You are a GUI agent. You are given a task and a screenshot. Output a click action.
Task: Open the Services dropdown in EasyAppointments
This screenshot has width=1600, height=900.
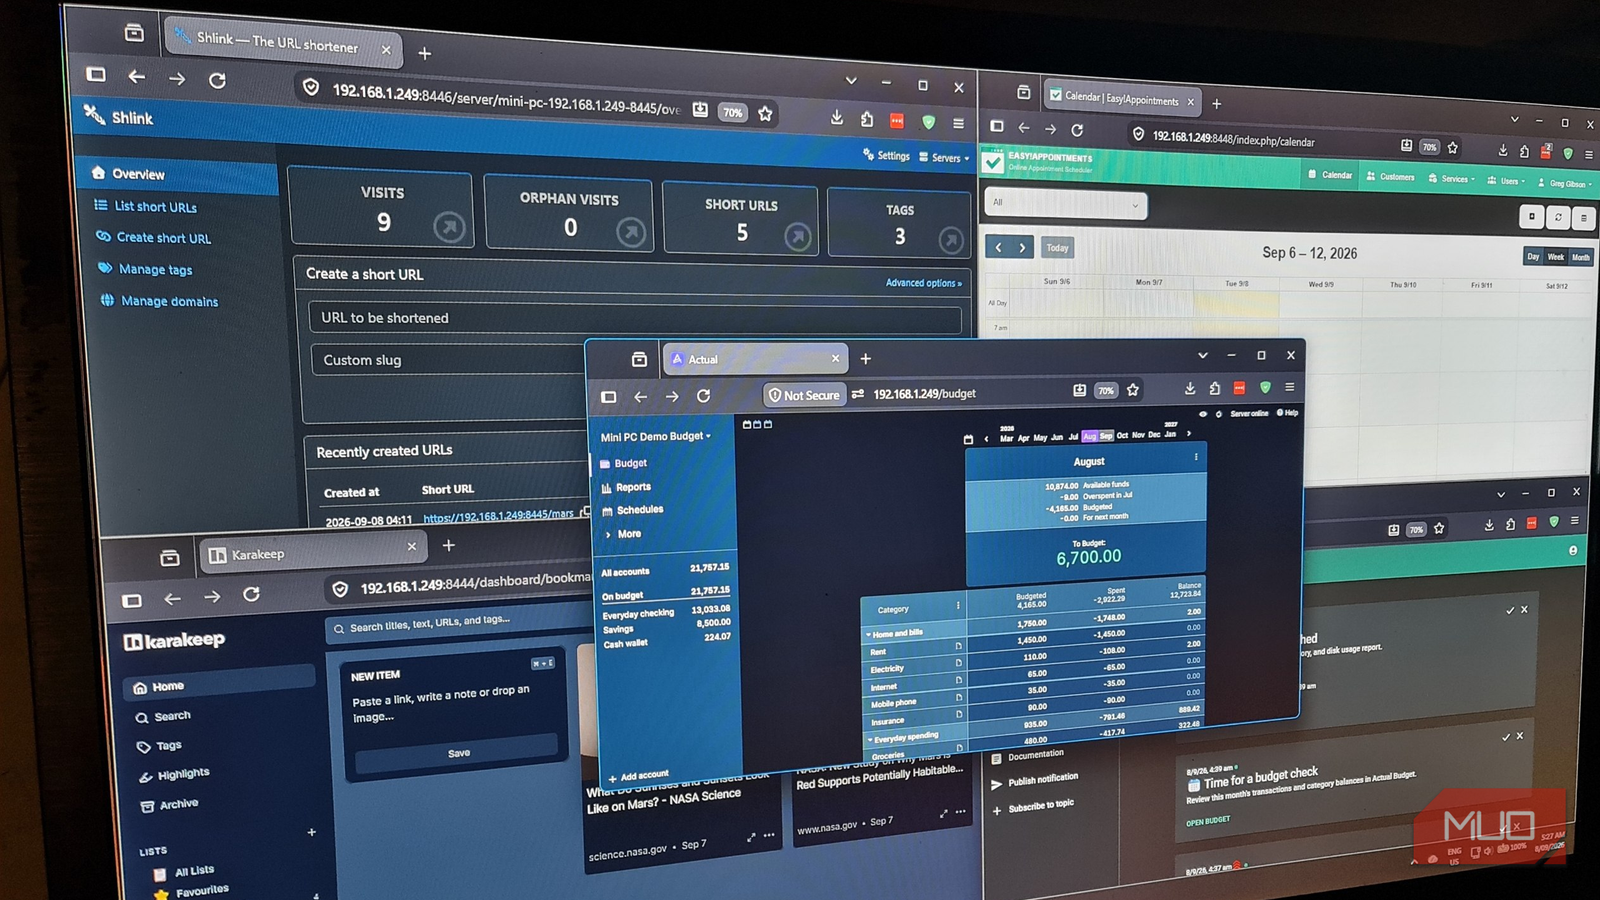[x=1452, y=179]
